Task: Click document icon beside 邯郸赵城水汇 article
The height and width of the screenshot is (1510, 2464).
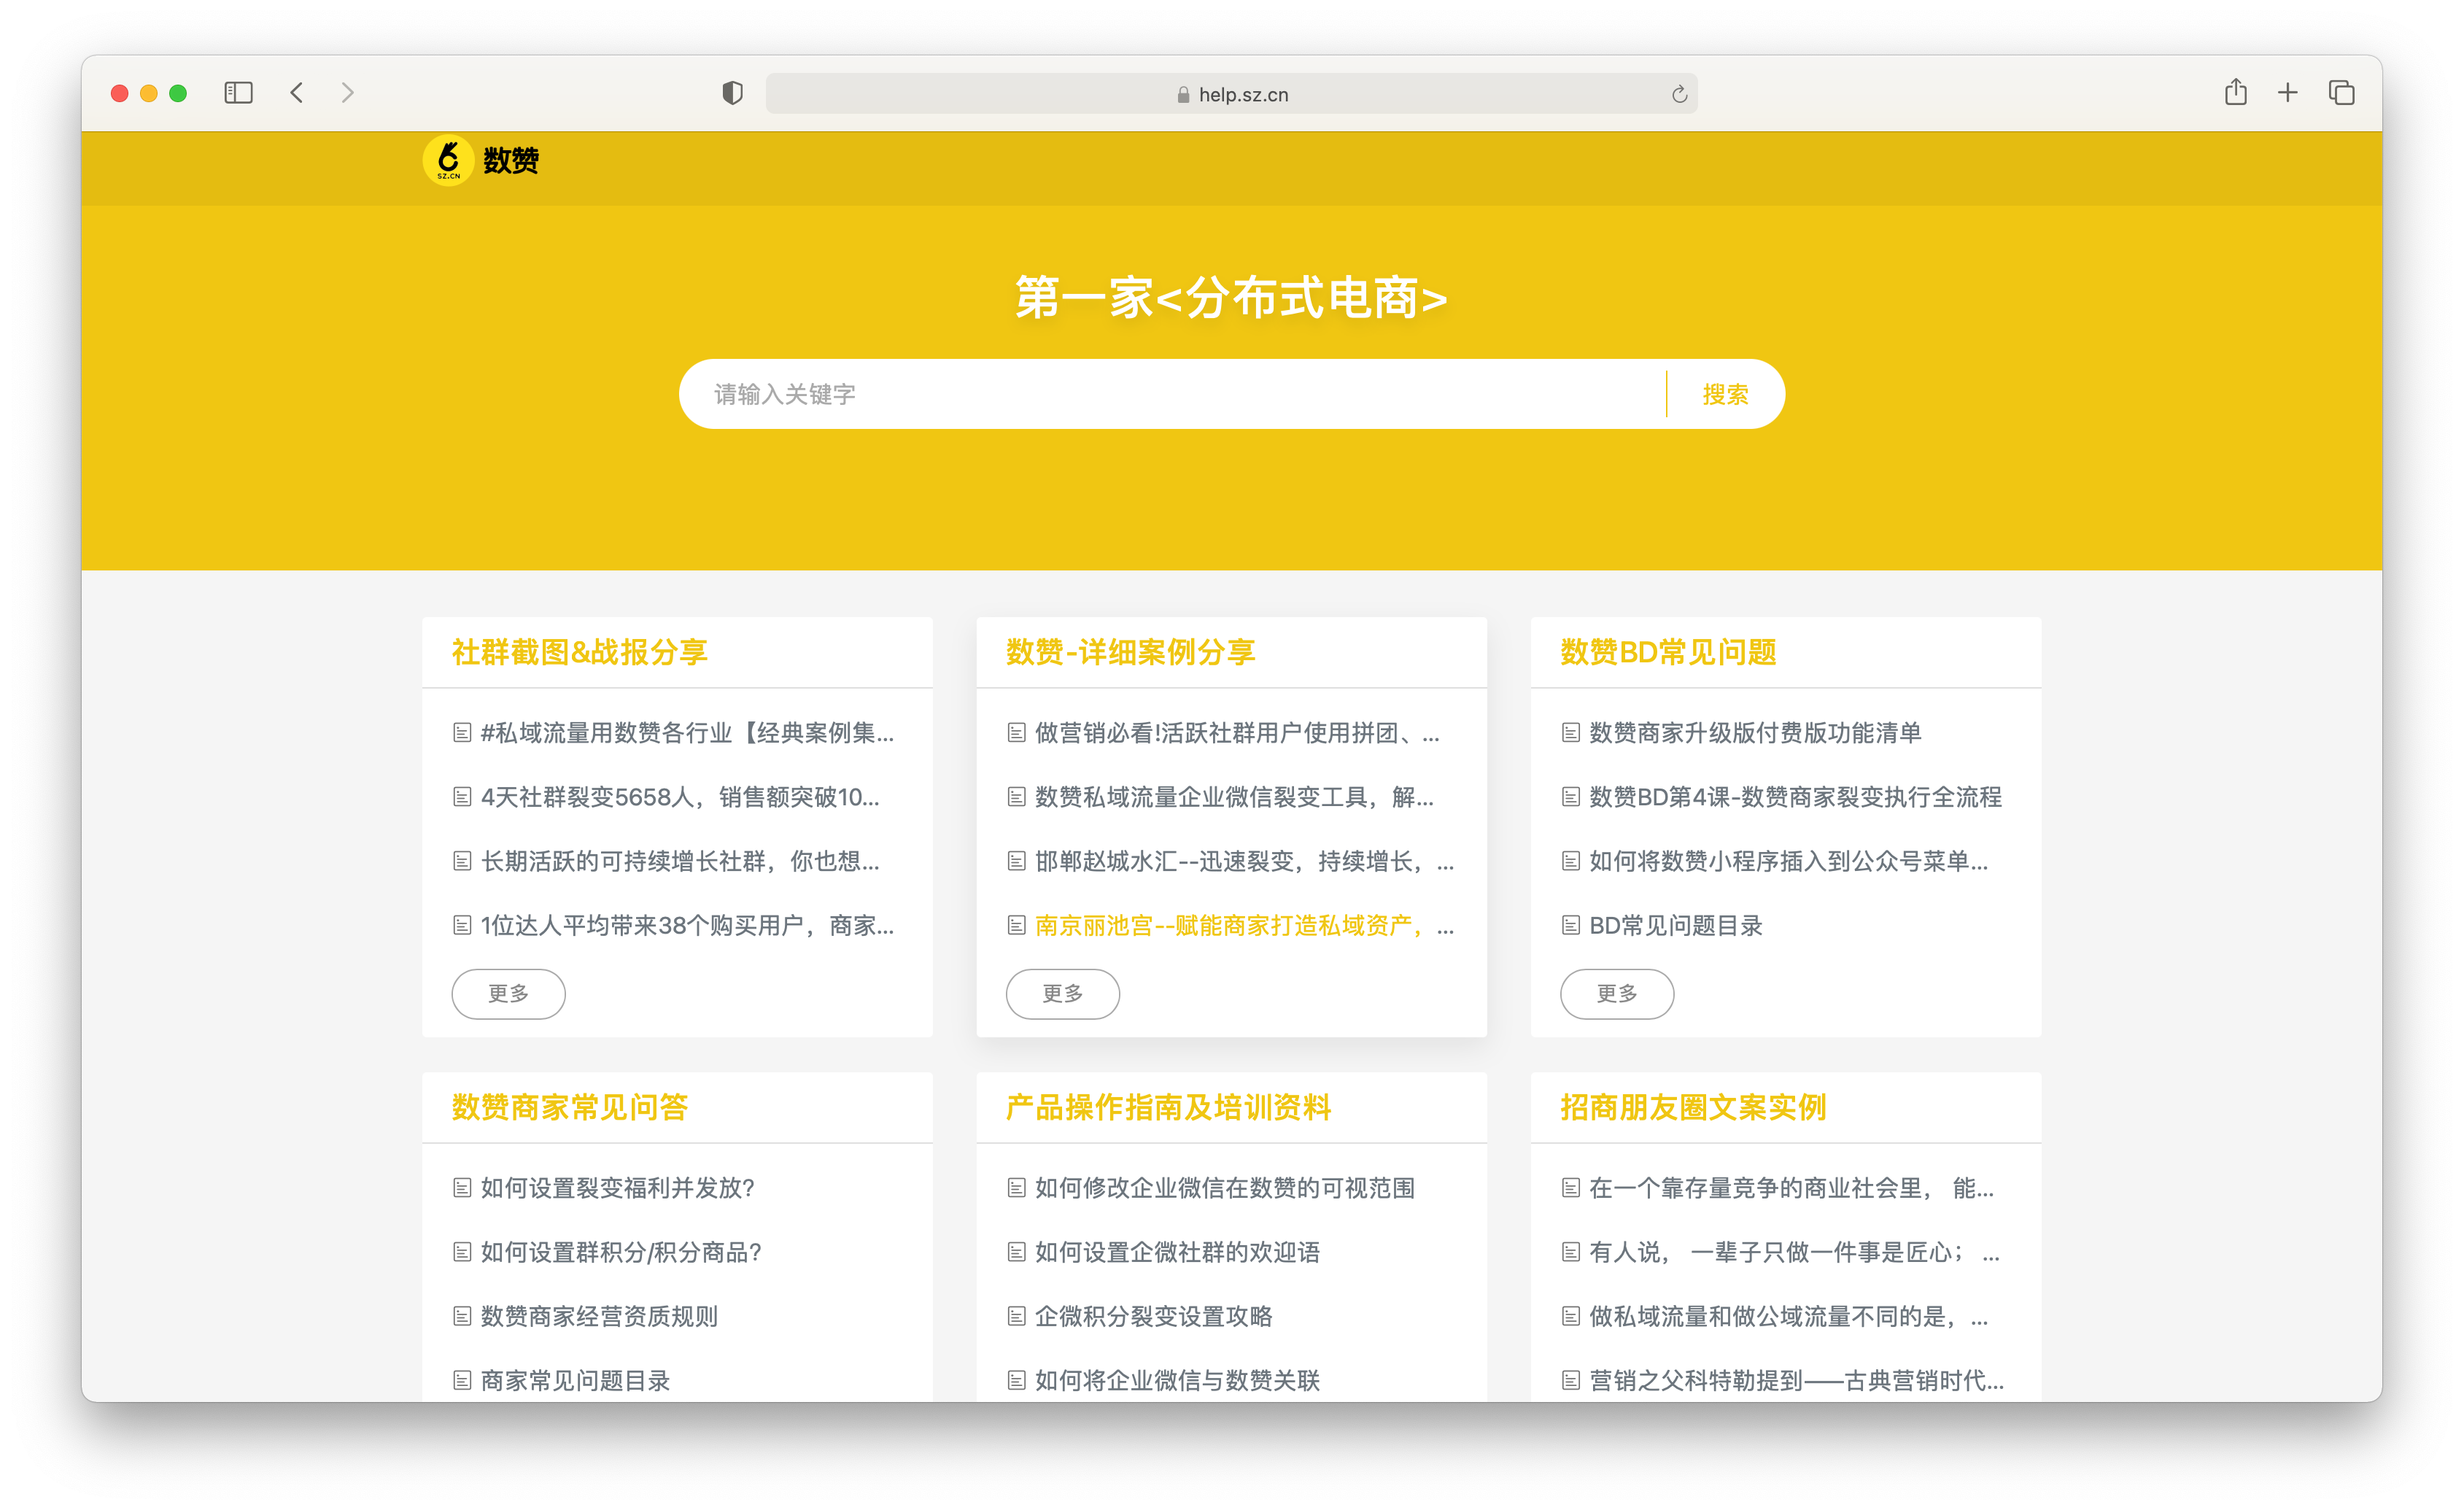Action: [1016, 861]
